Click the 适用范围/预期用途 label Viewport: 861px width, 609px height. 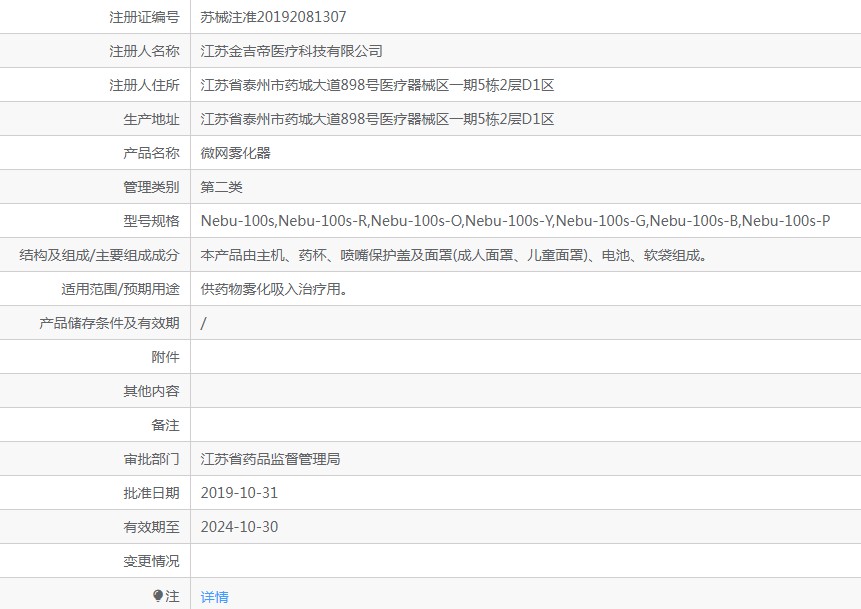121,289
